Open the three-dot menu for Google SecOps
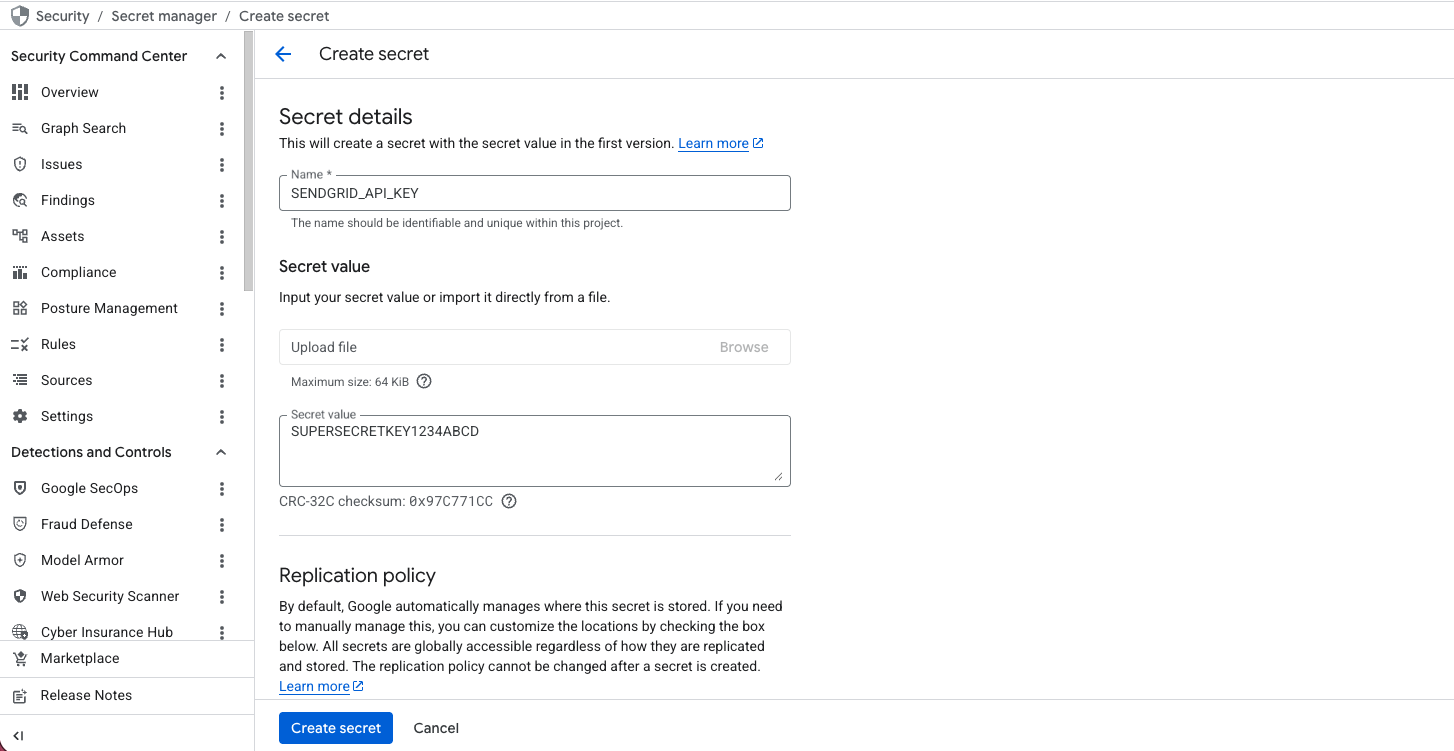Viewport: 1454px width, 751px height. point(222,489)
